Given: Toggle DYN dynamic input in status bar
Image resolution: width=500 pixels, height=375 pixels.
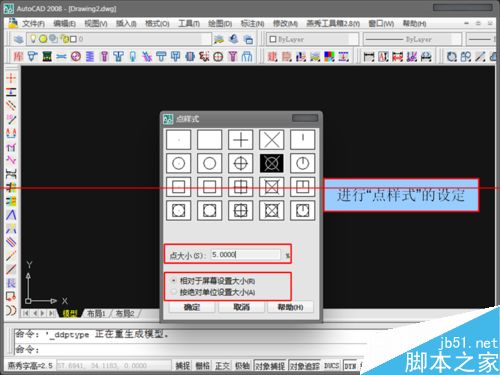Looking at the screenshot, I should [350, 366].
